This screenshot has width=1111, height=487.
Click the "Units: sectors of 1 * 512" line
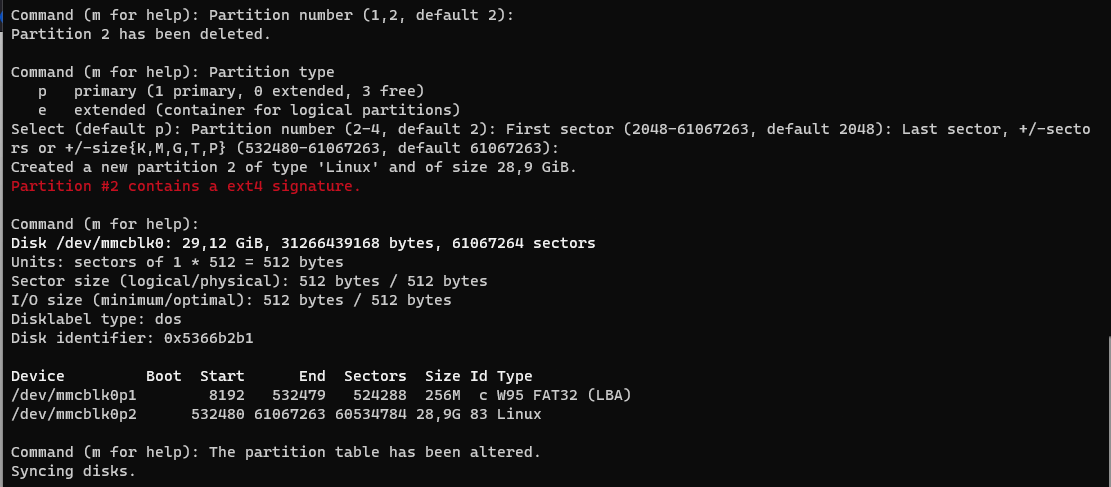point(177,262)
